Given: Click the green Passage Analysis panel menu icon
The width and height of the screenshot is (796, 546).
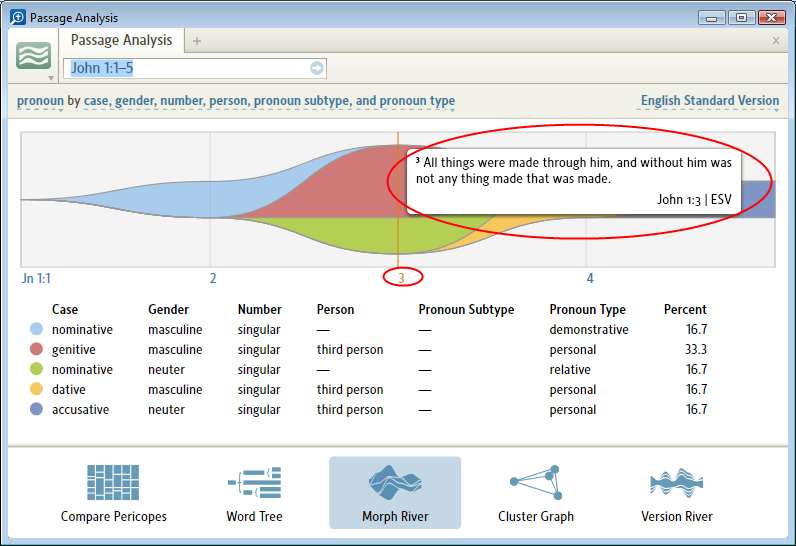Looking at the screenshot, I should coord(34,56).
